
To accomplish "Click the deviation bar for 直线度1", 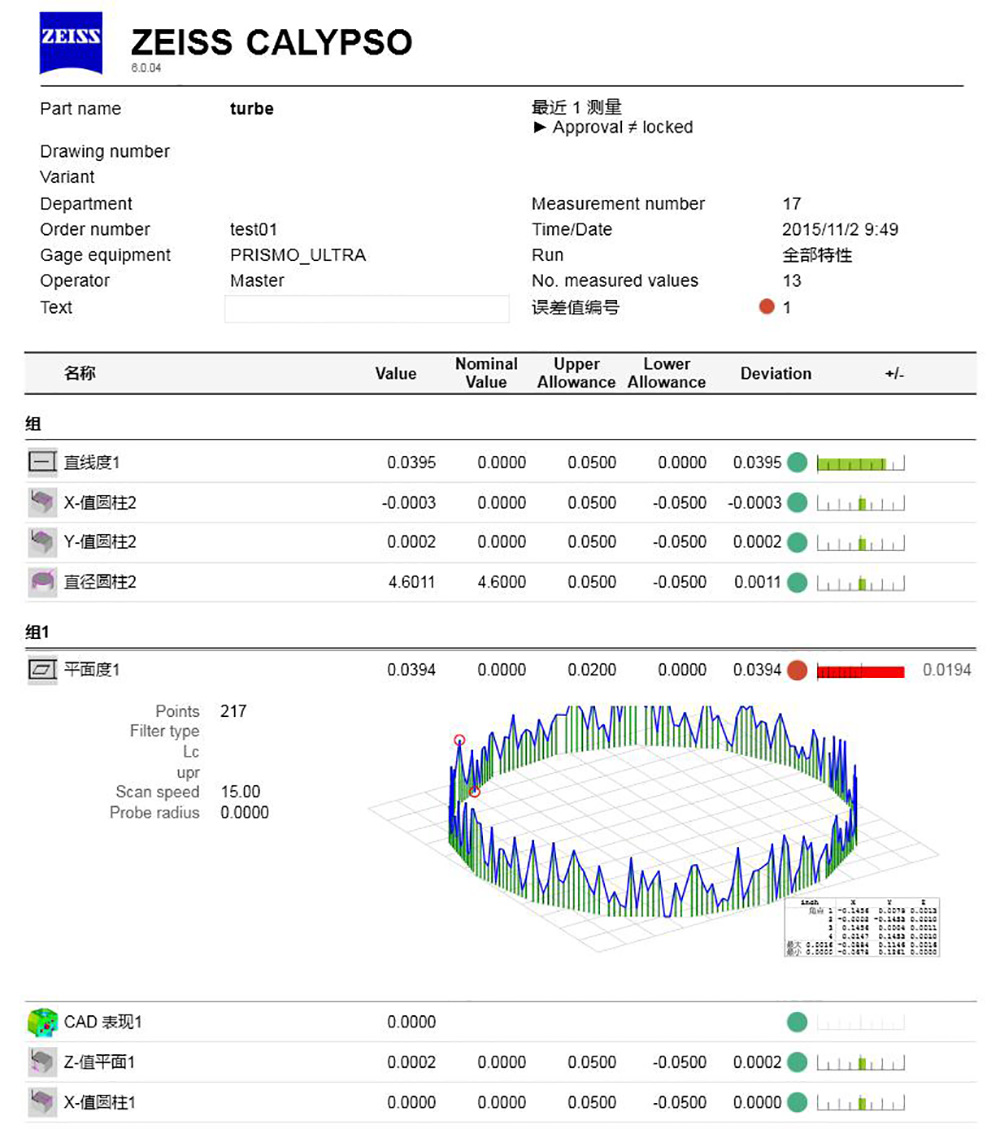I will pos(860,463).
